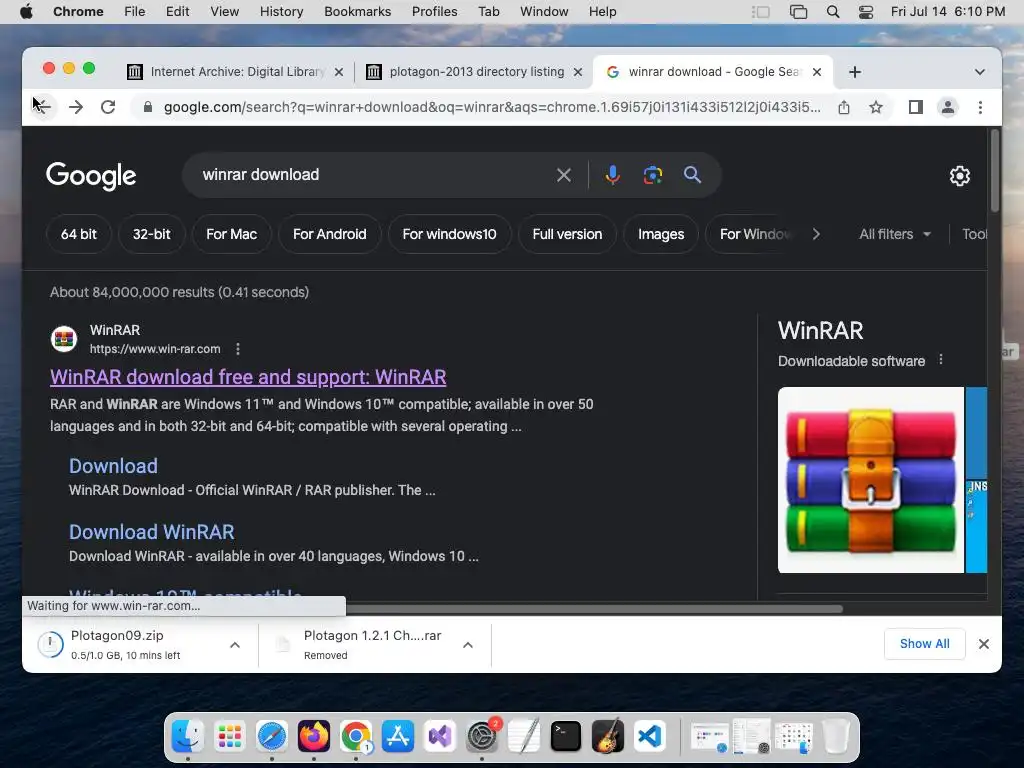Filter results by 64 bit chip
The height and width of the screenshot is (768, 1024).
[x=78, y=234]
